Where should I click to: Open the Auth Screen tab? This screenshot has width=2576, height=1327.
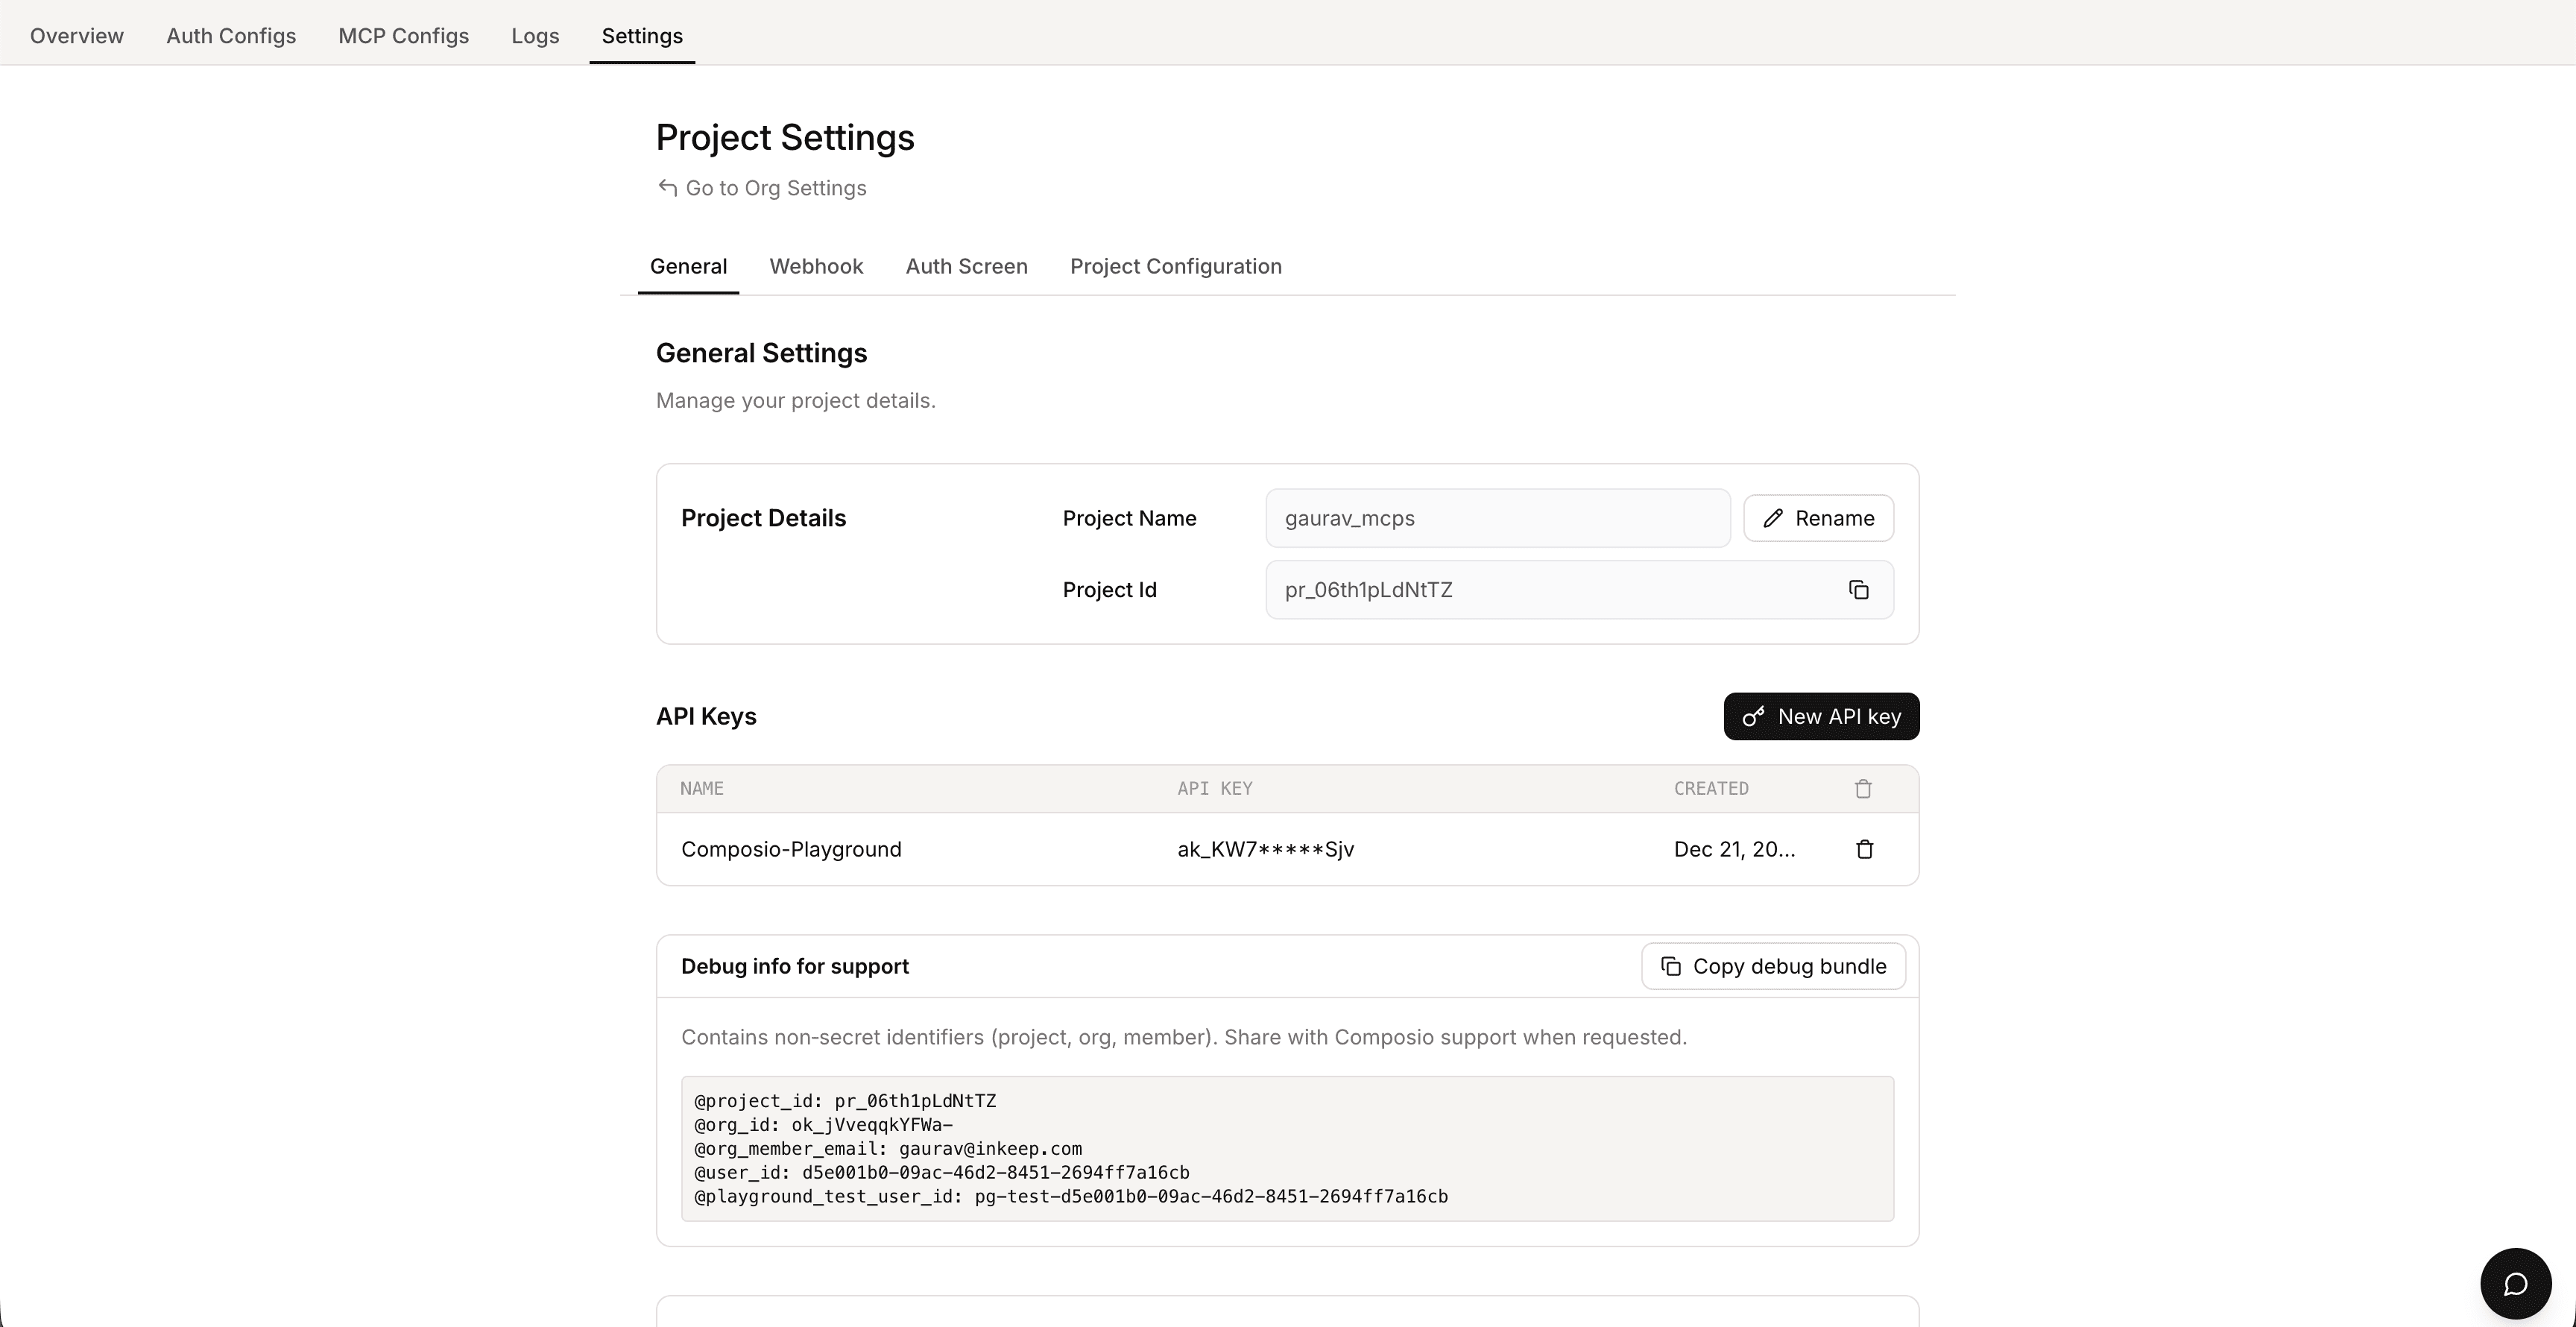coord(966,266)
